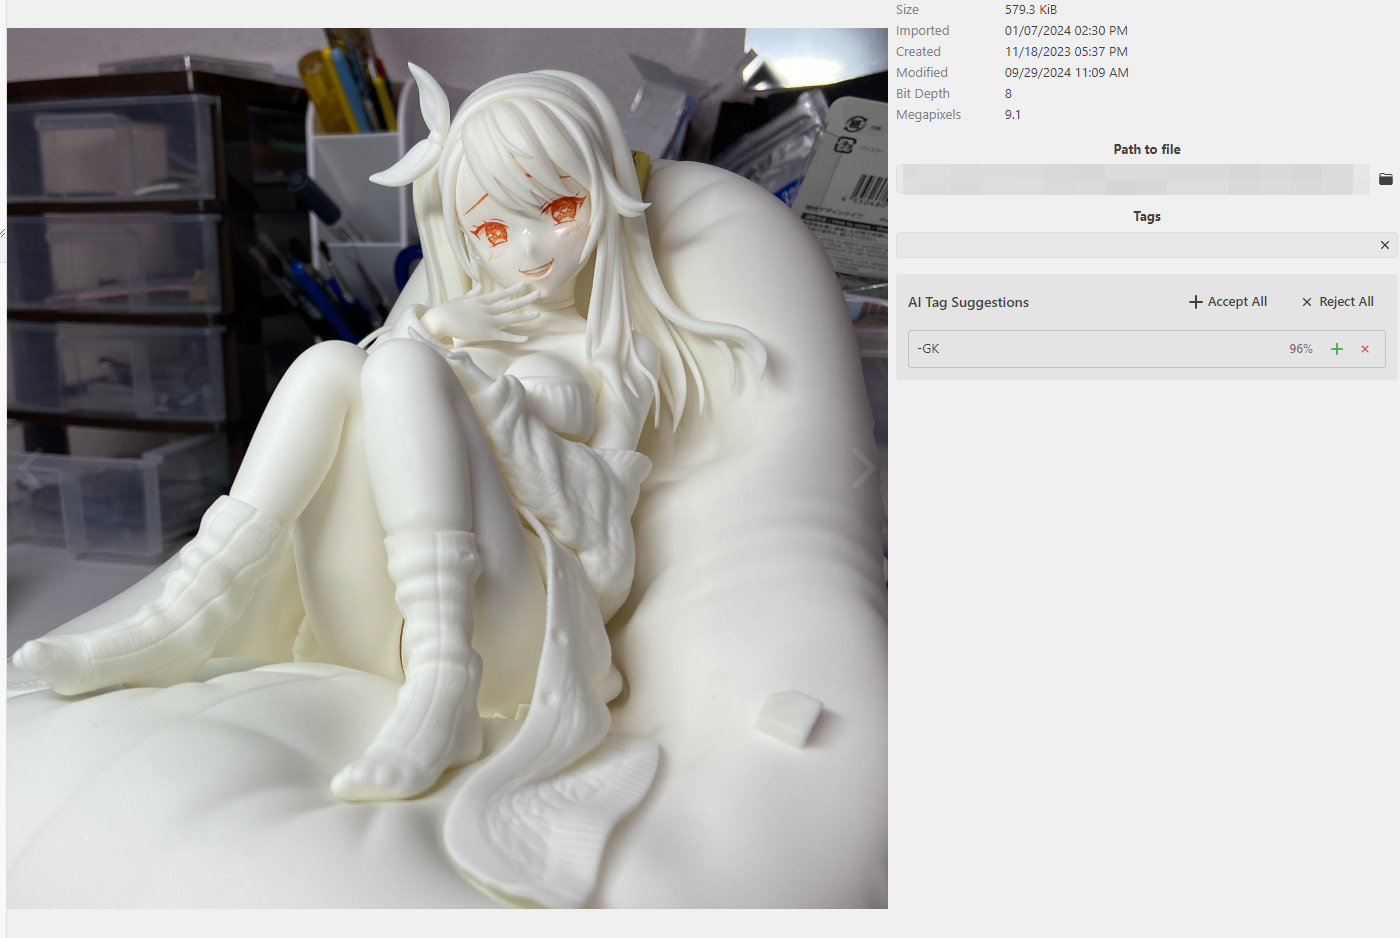Viewport: 1400px width, 938px height.
Task: Reject the -GK tag suggestion red X
Action: (x=1365, y=349)
